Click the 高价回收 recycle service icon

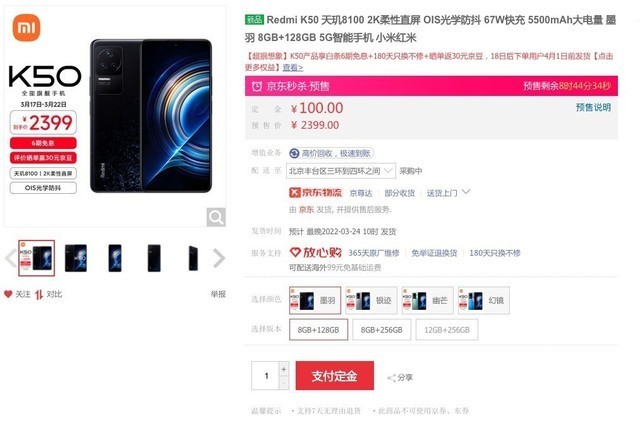pos(294,153)
